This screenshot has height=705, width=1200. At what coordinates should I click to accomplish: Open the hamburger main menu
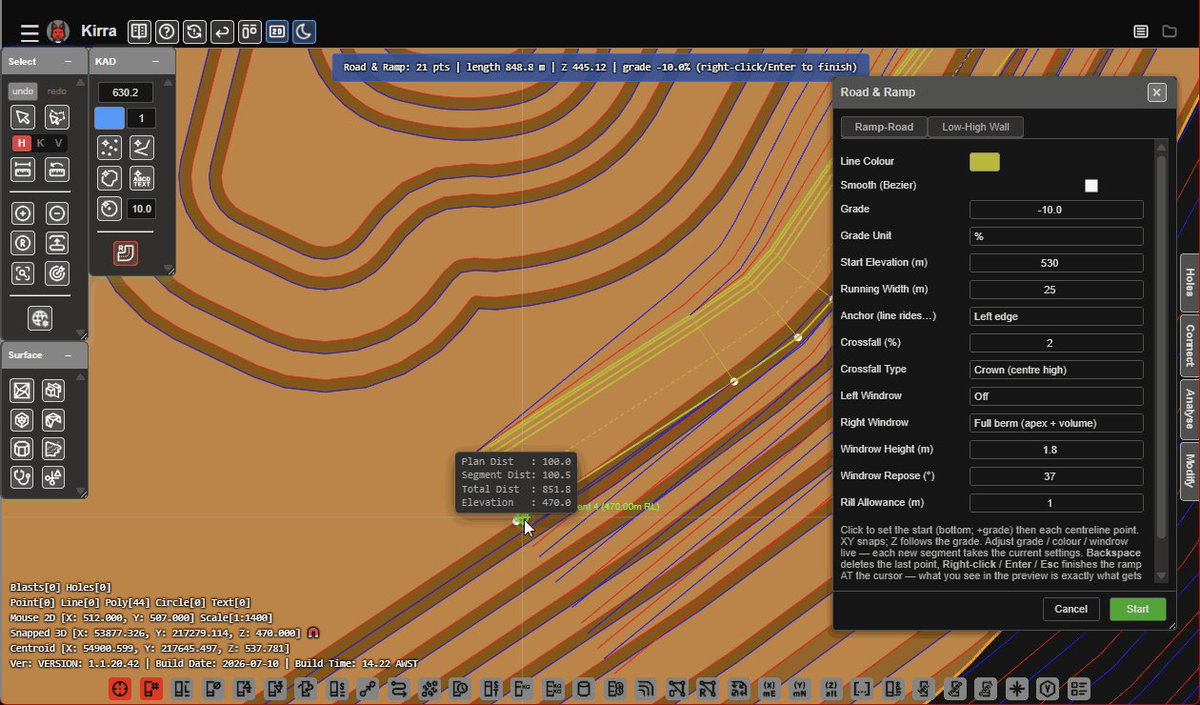tap(30, 32)
